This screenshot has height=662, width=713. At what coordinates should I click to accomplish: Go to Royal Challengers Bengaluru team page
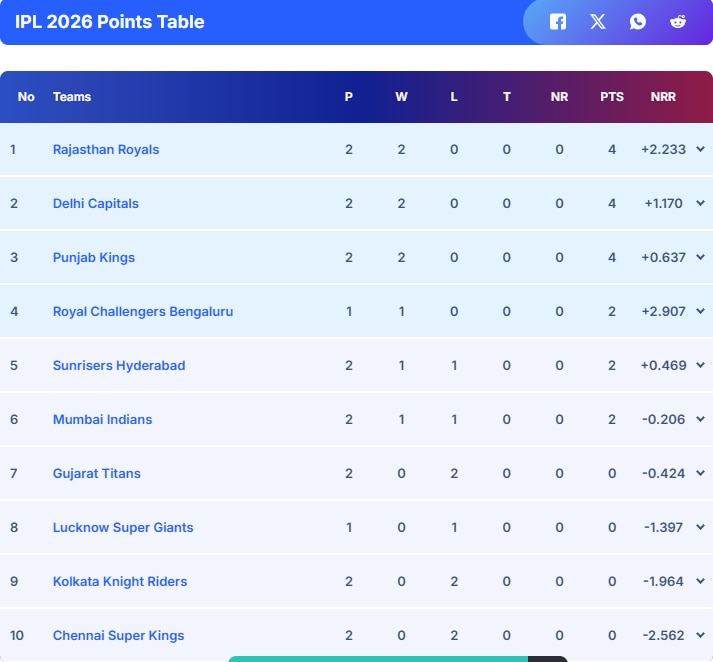click(x=143, y=311)
